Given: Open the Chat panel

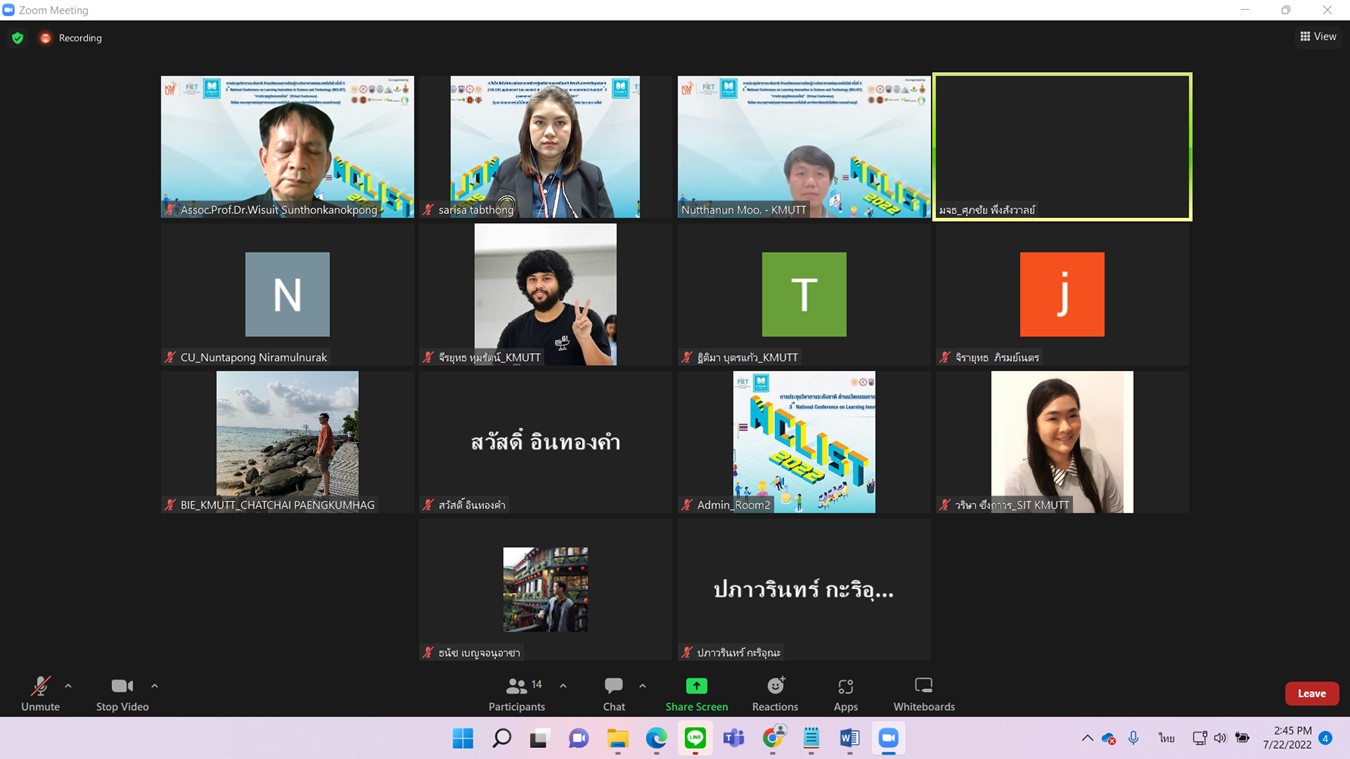Looking at the screenshot, I should pos(614,693).
